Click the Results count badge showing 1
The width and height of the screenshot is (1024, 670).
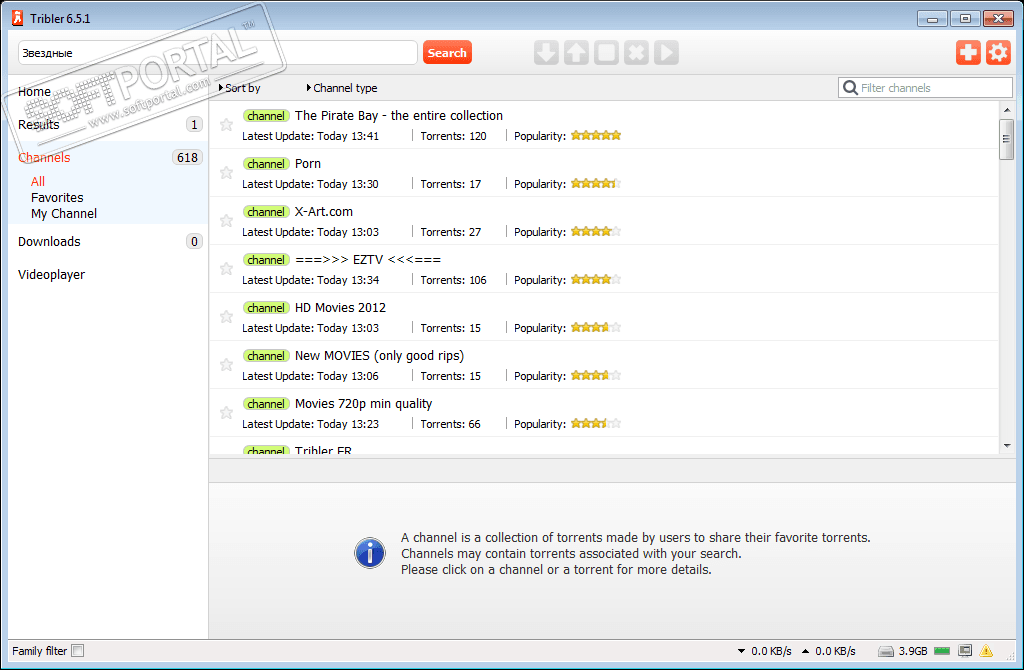194,124
